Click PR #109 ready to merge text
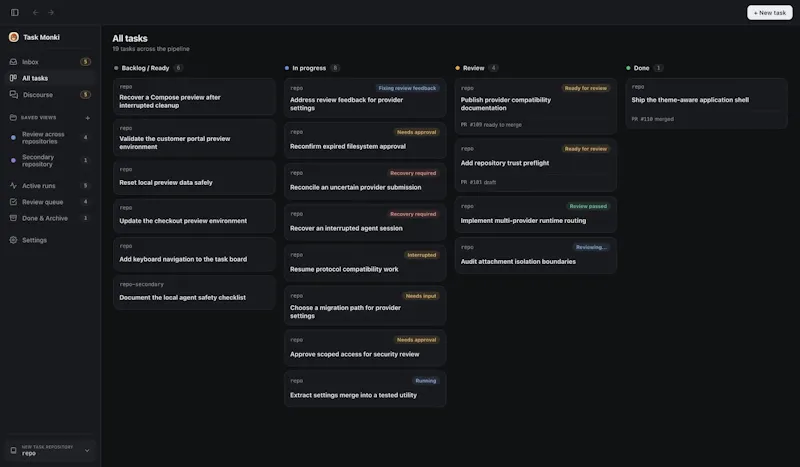Image resolution: width=800 pixels, height=467 pixels. click(x=491, y=125)
